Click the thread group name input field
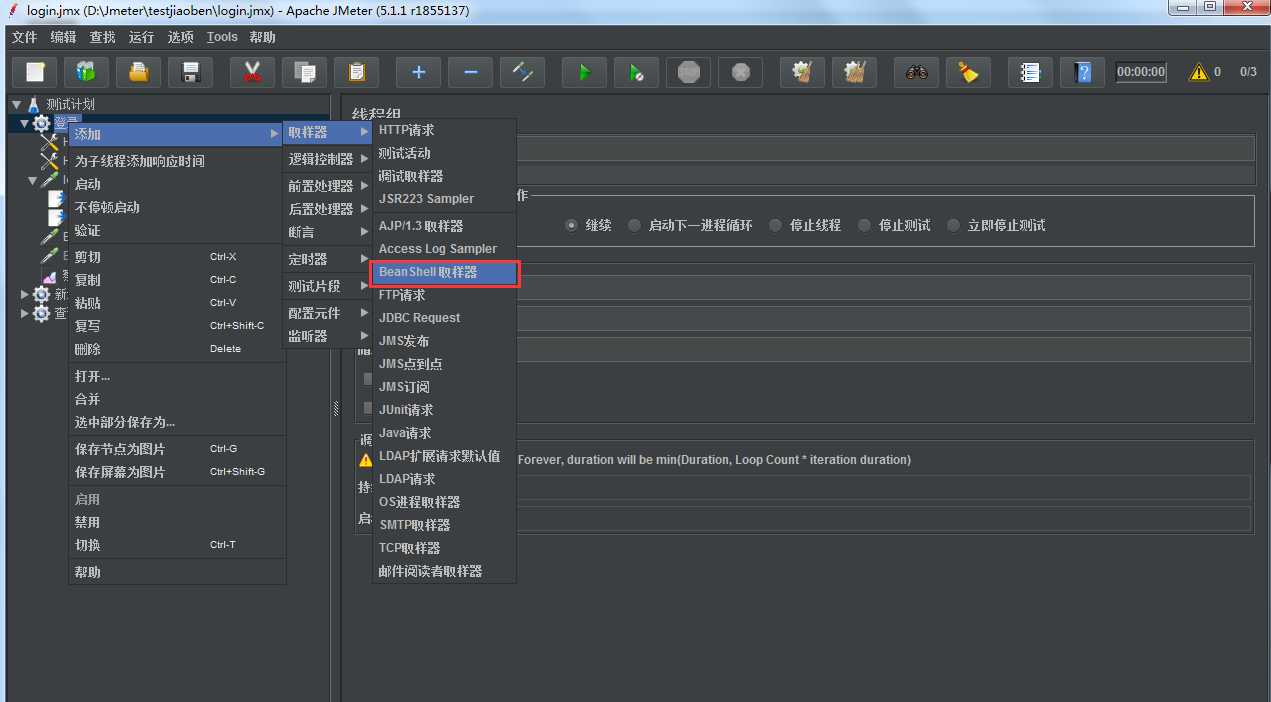1271x702 pixels. [884, 149]
